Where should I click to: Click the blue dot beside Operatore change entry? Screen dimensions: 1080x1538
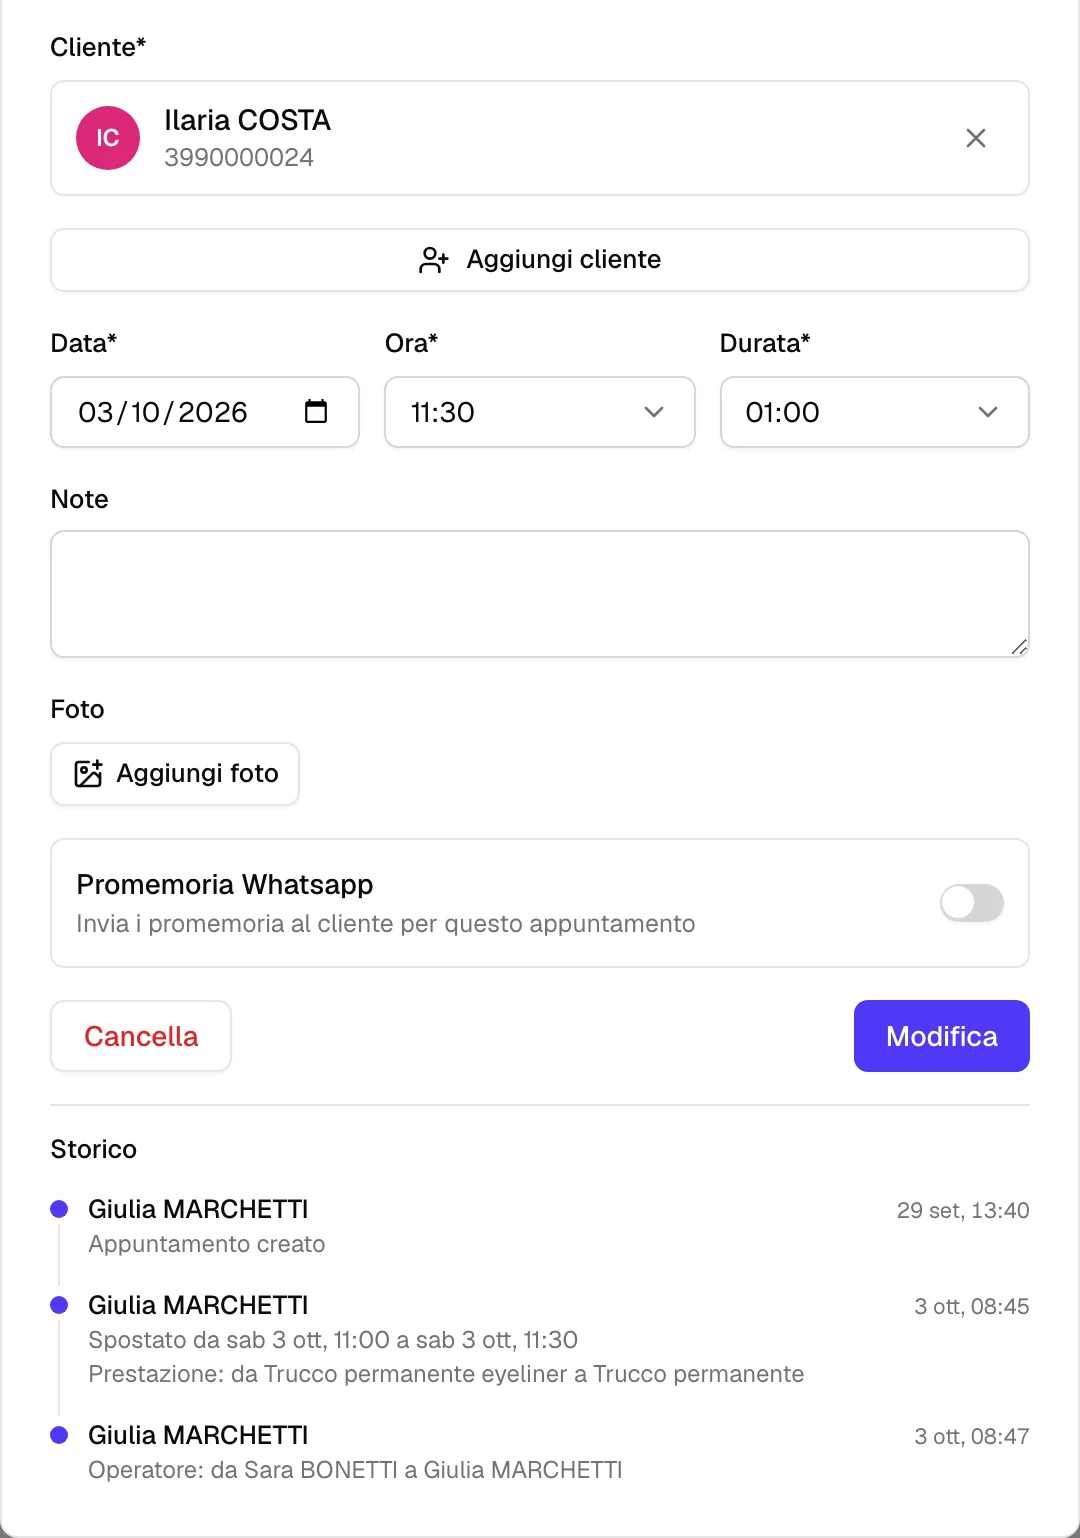point(59,1435)
